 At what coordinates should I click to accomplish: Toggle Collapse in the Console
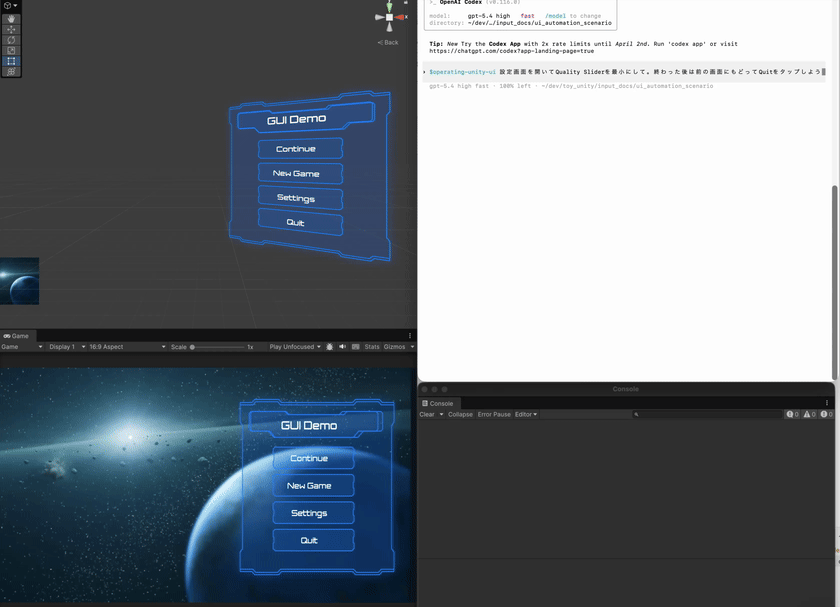[x=460, y=414]
